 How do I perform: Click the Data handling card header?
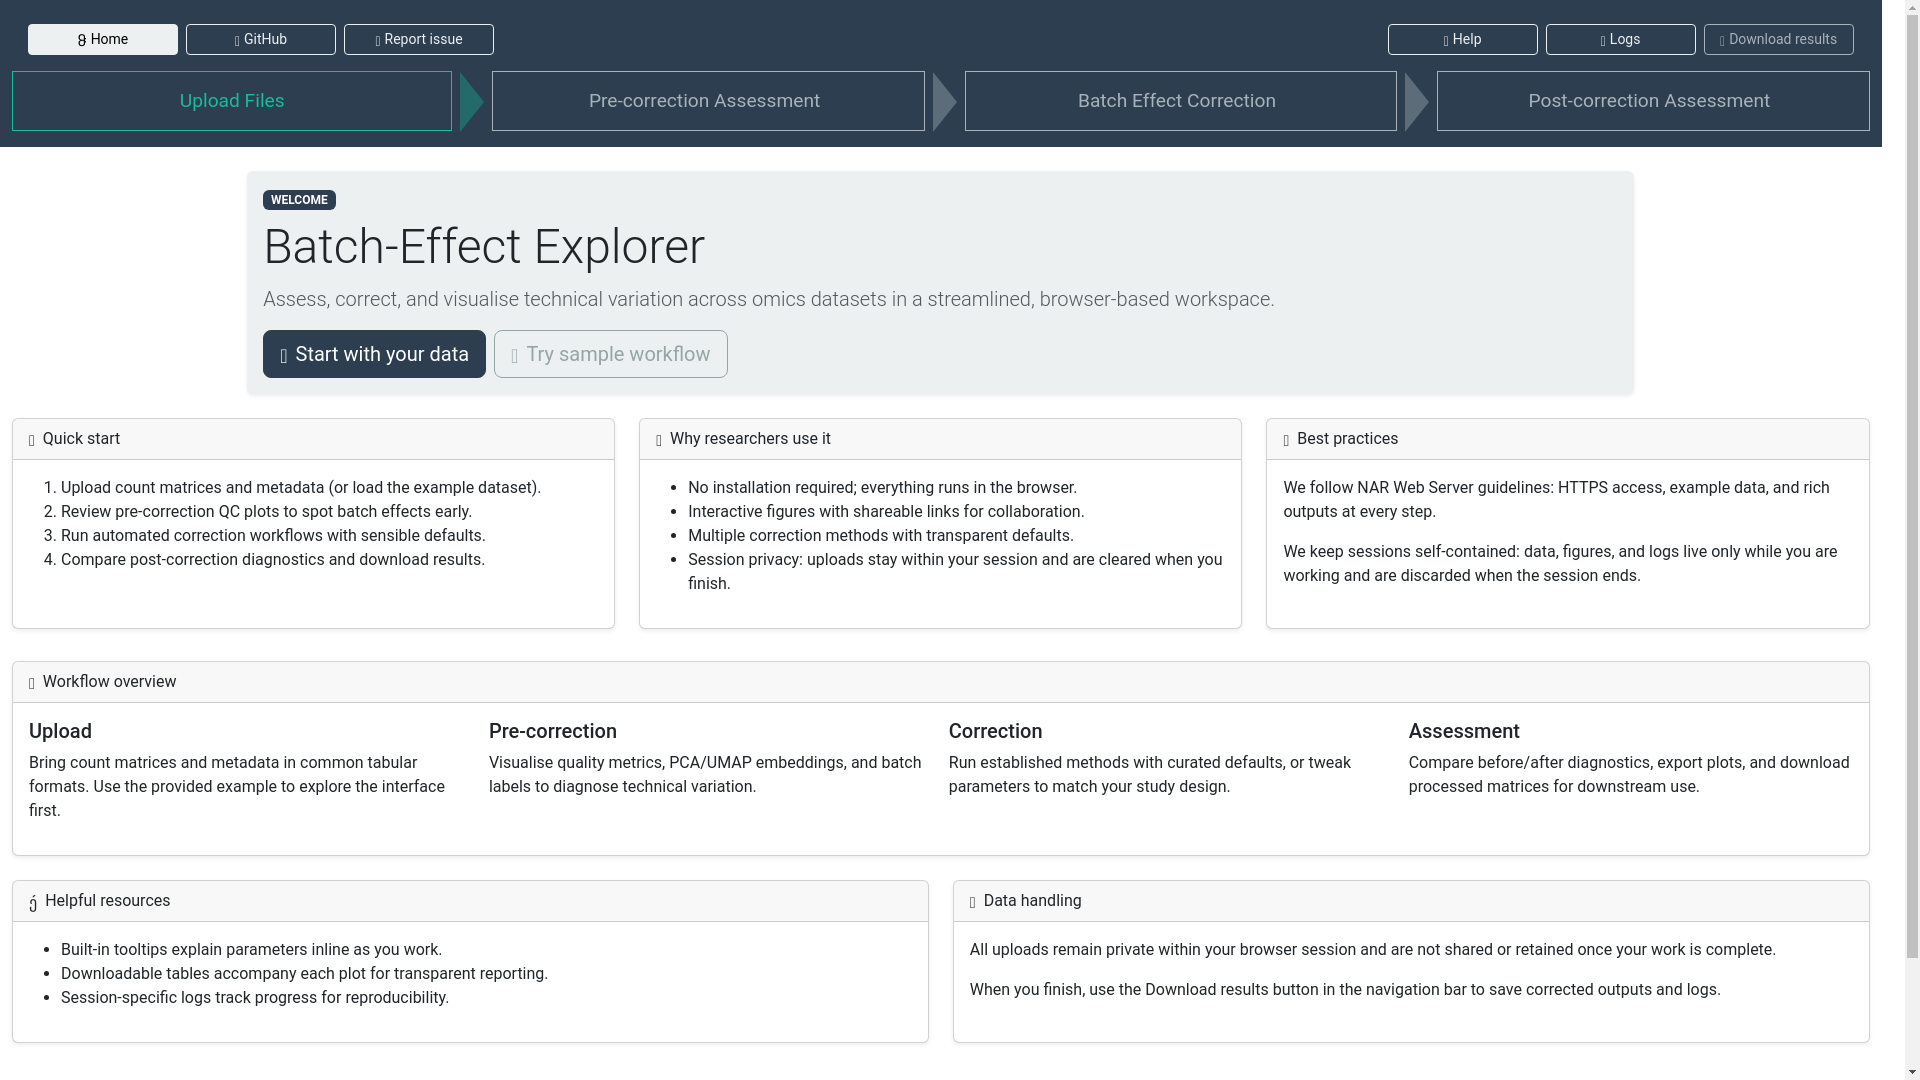tap(1411, 901)
